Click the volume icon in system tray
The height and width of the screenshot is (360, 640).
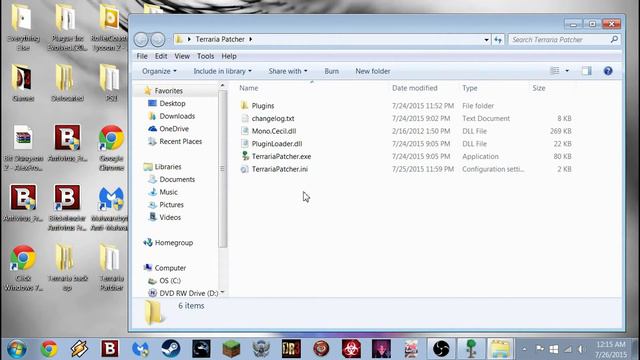coord(581,349)
